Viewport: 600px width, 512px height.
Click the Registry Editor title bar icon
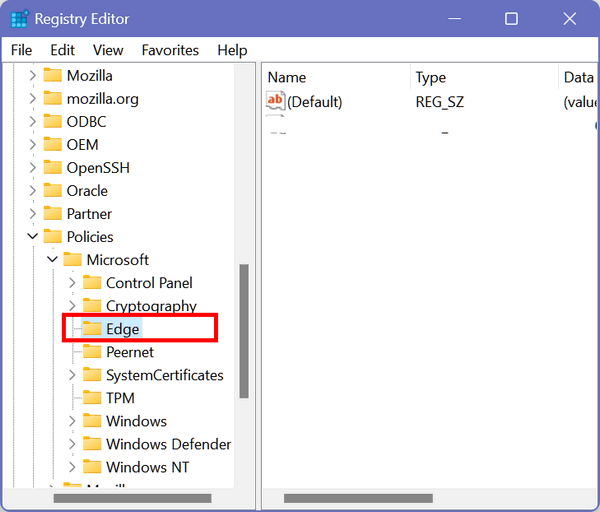point(20,19)
